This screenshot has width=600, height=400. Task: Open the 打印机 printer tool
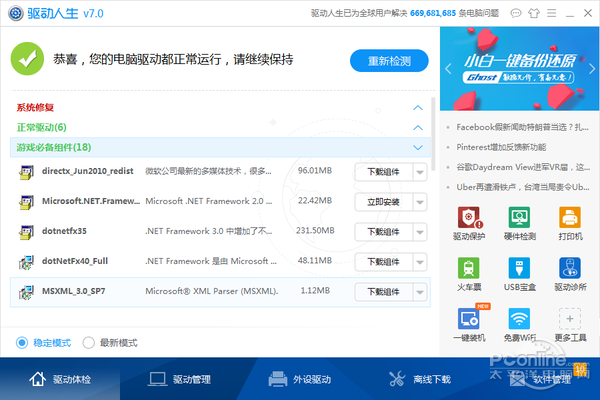tap(570, 224)
